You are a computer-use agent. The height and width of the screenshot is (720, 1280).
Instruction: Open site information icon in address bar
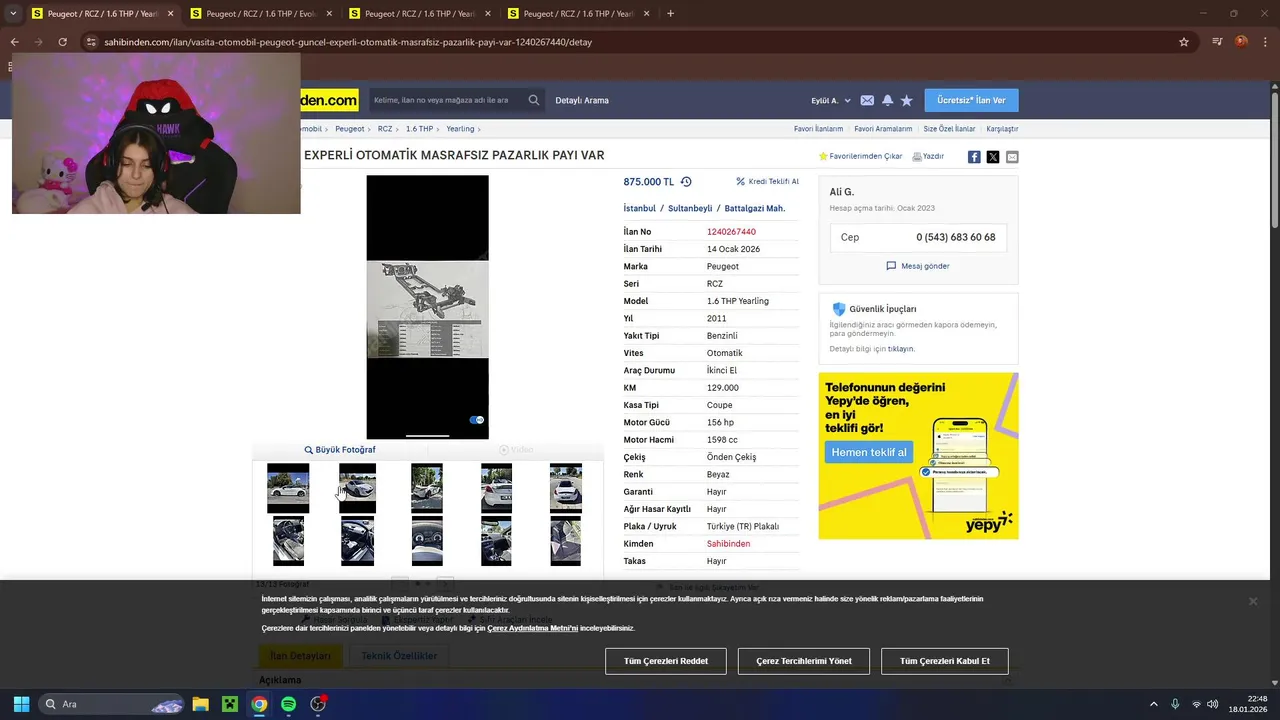pos(91,42)
